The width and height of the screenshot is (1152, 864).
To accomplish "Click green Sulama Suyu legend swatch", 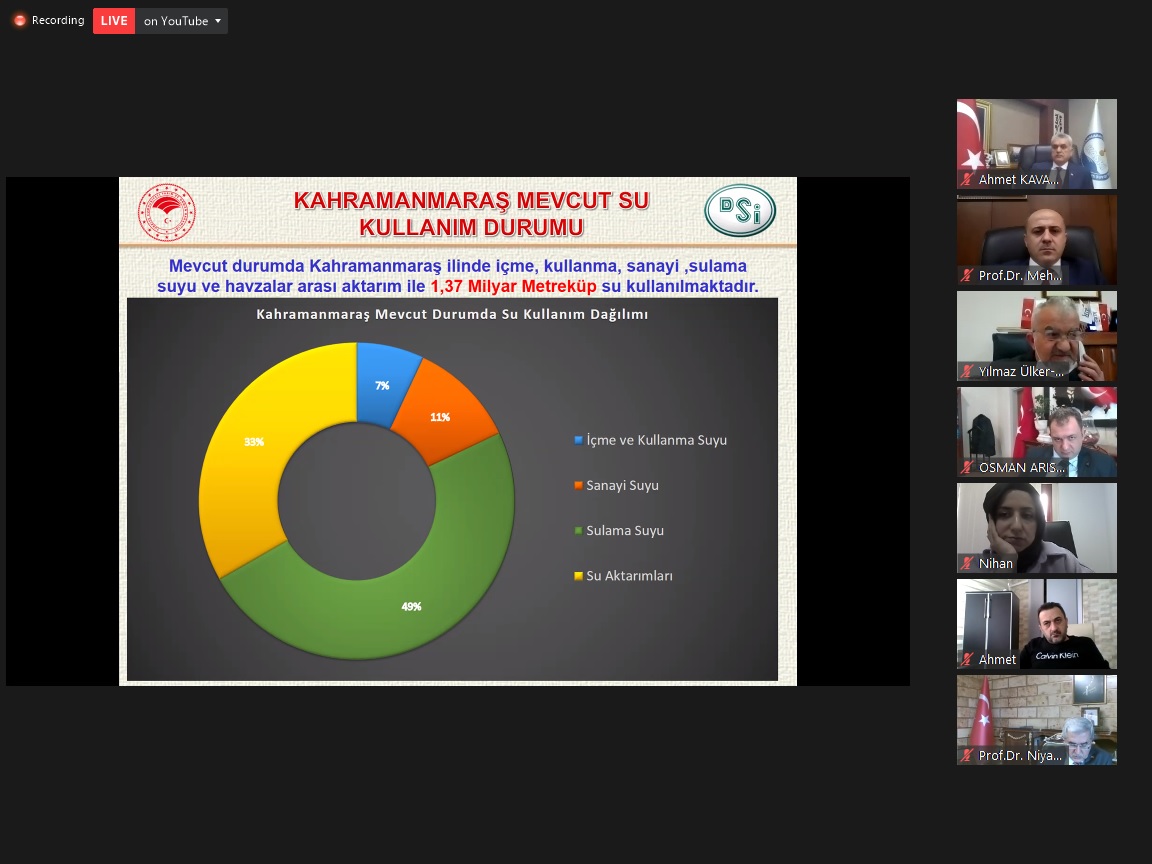I will (578, 531).
